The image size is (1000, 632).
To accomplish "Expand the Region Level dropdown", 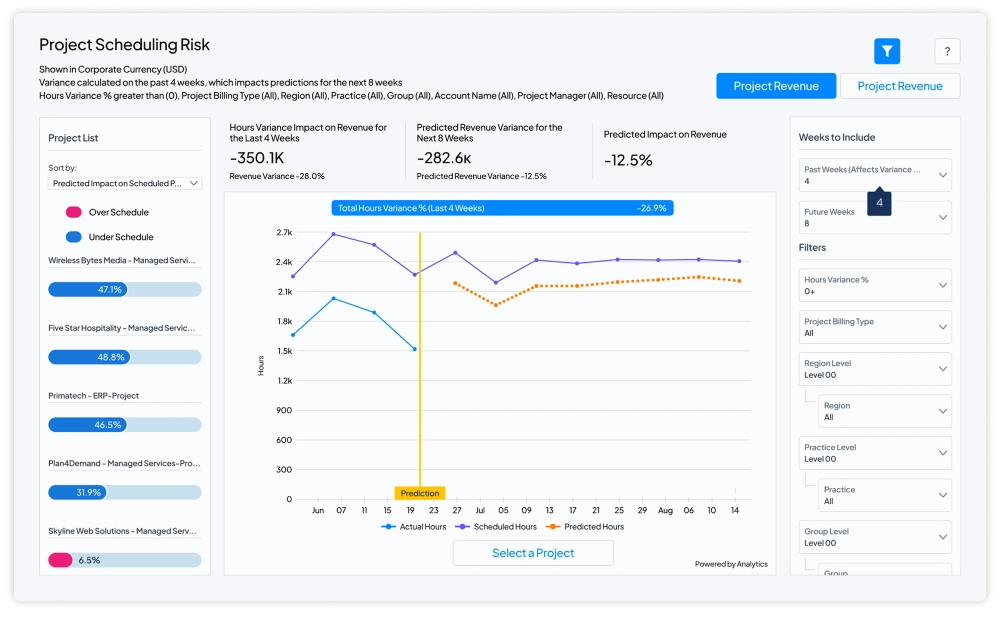I will click(874, 369).
